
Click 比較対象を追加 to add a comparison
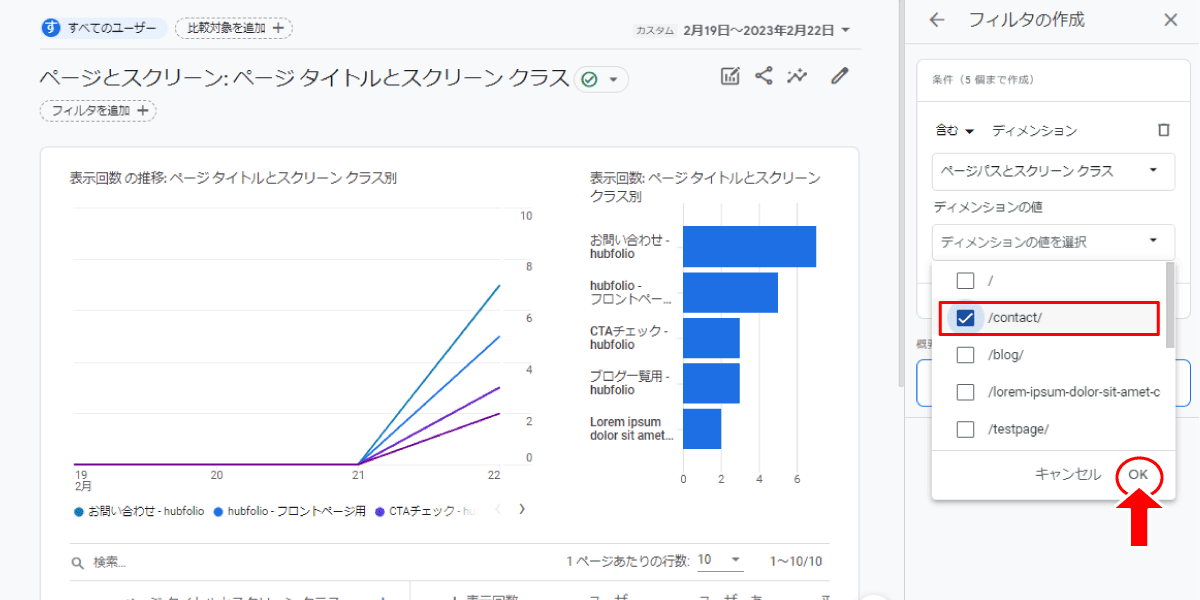tap(234, 28)
